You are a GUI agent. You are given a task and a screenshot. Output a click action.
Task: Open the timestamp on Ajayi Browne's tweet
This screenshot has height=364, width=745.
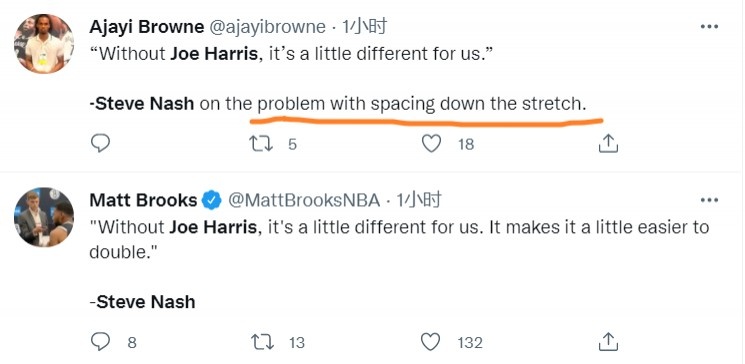[x=364, y=27]
